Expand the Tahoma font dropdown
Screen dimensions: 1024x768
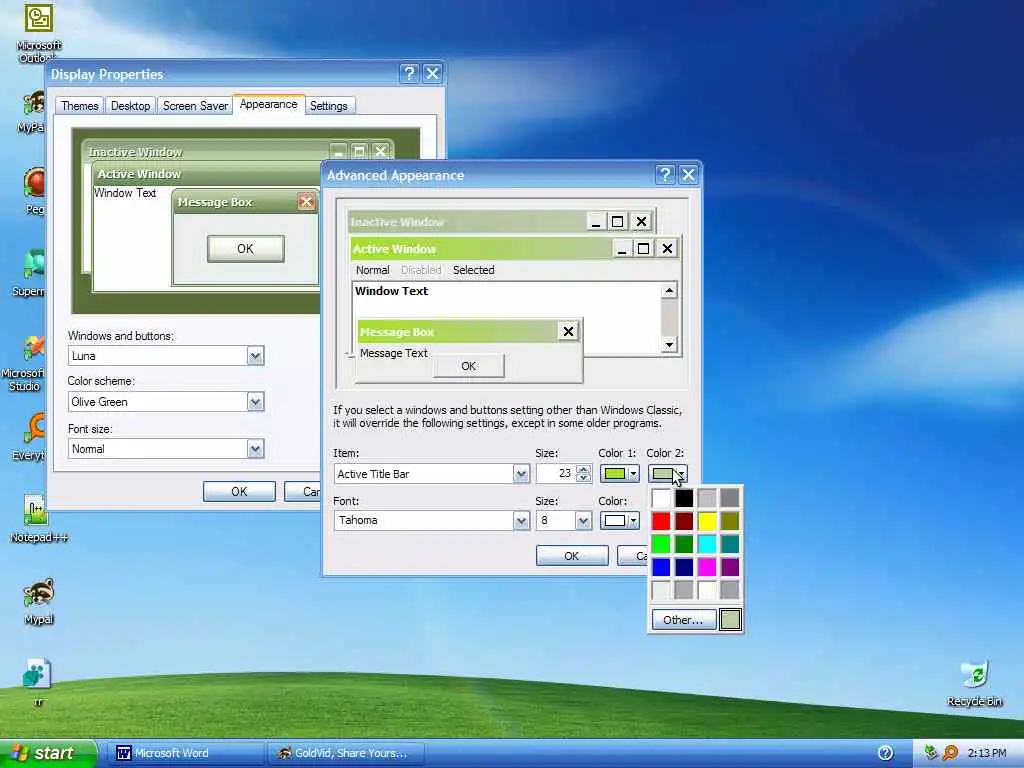[x=520, y=520]
